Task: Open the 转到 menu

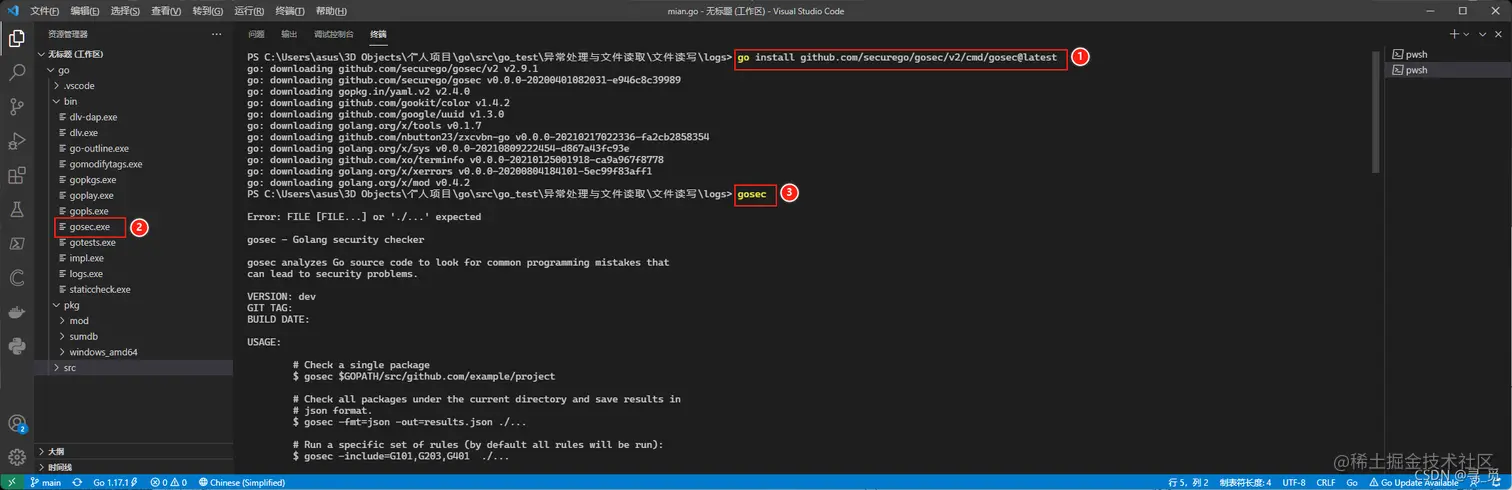Action: click(207, 11)
